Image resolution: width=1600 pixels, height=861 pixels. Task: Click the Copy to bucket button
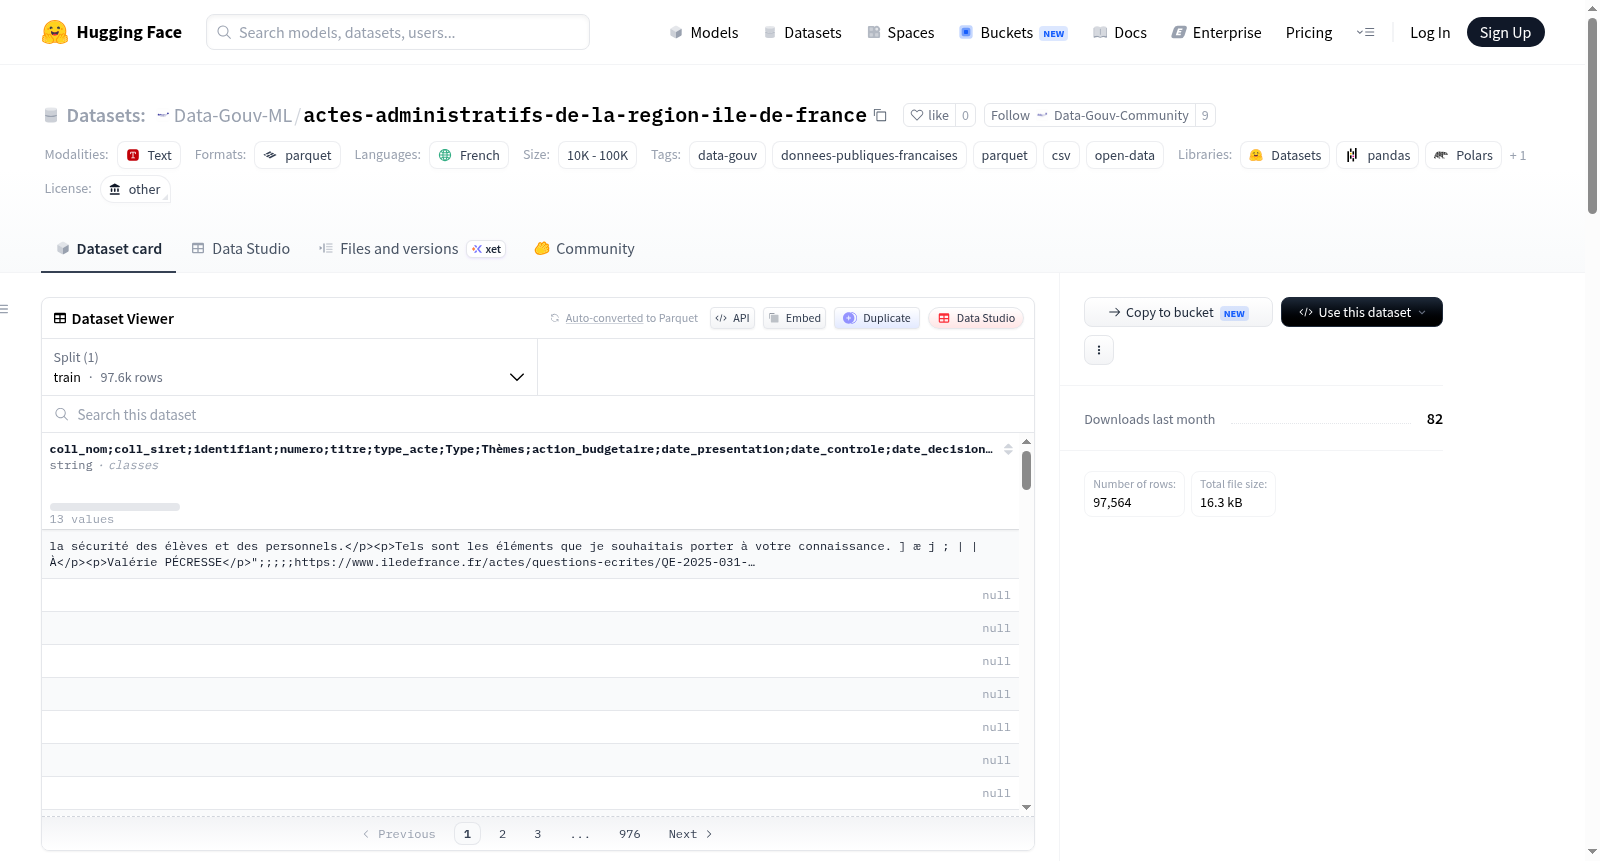[1178, 312]
